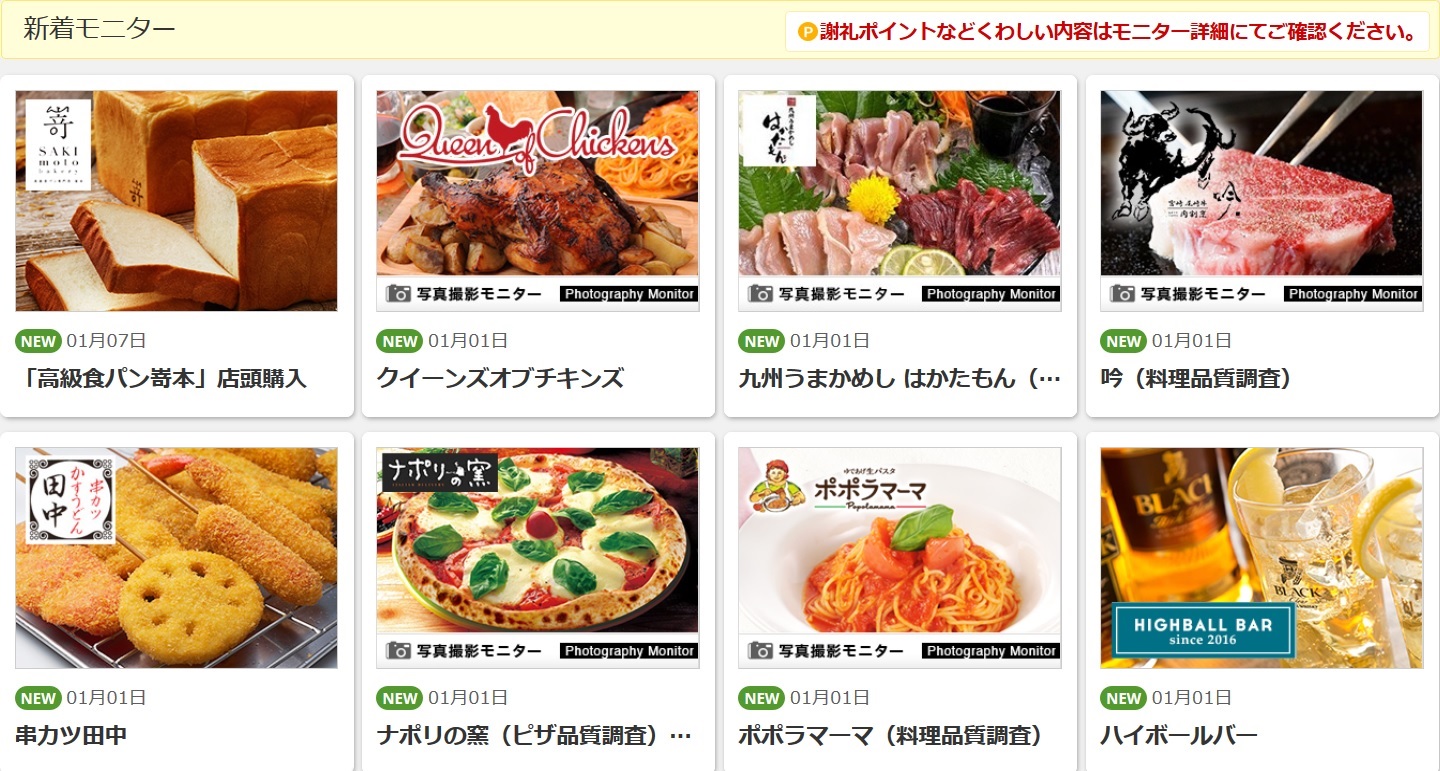Click the 新着モニター section heading

coord(99,29)
